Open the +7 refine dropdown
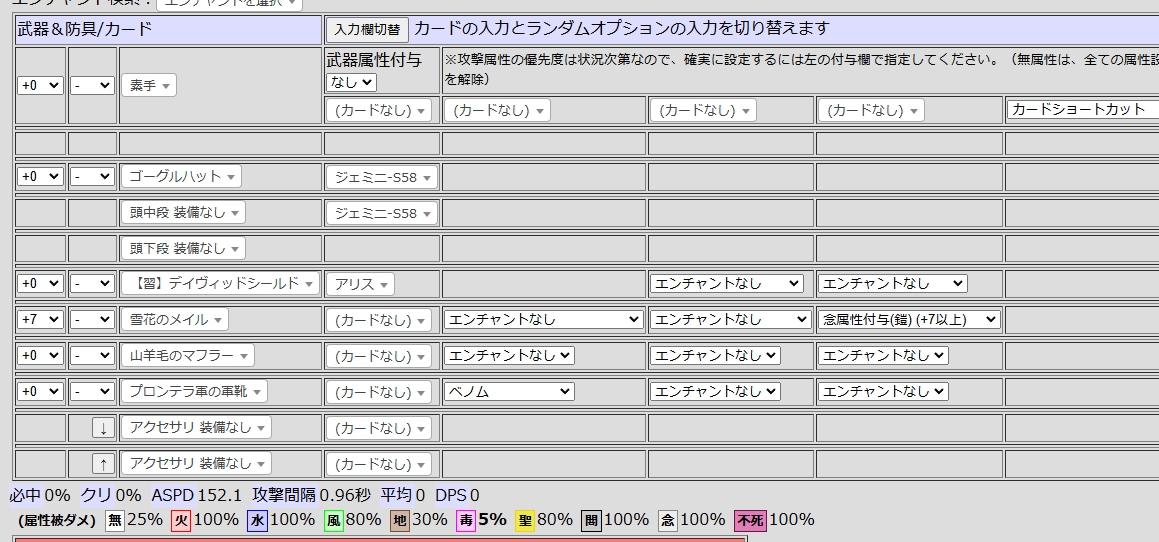This screenshot has width=1159, height=542. tap(41, 319)
